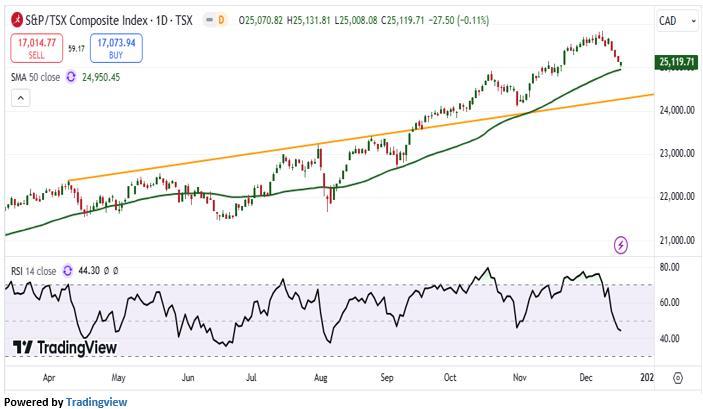Click the Nov label on the time axis
Viewport: 703px width, 409px height.
pyautogui.click(x=519, y=378)
